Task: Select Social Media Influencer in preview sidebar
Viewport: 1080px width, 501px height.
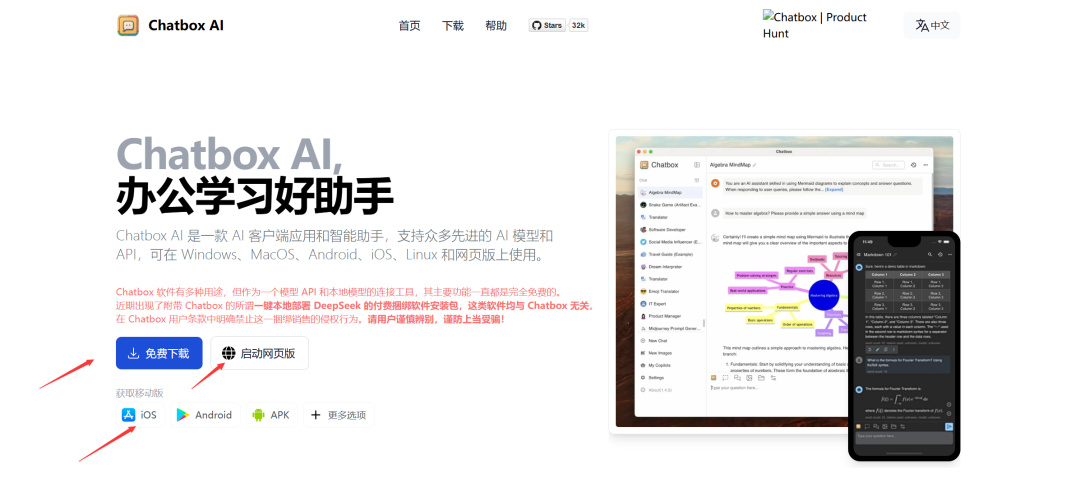Action: point(670,242)
